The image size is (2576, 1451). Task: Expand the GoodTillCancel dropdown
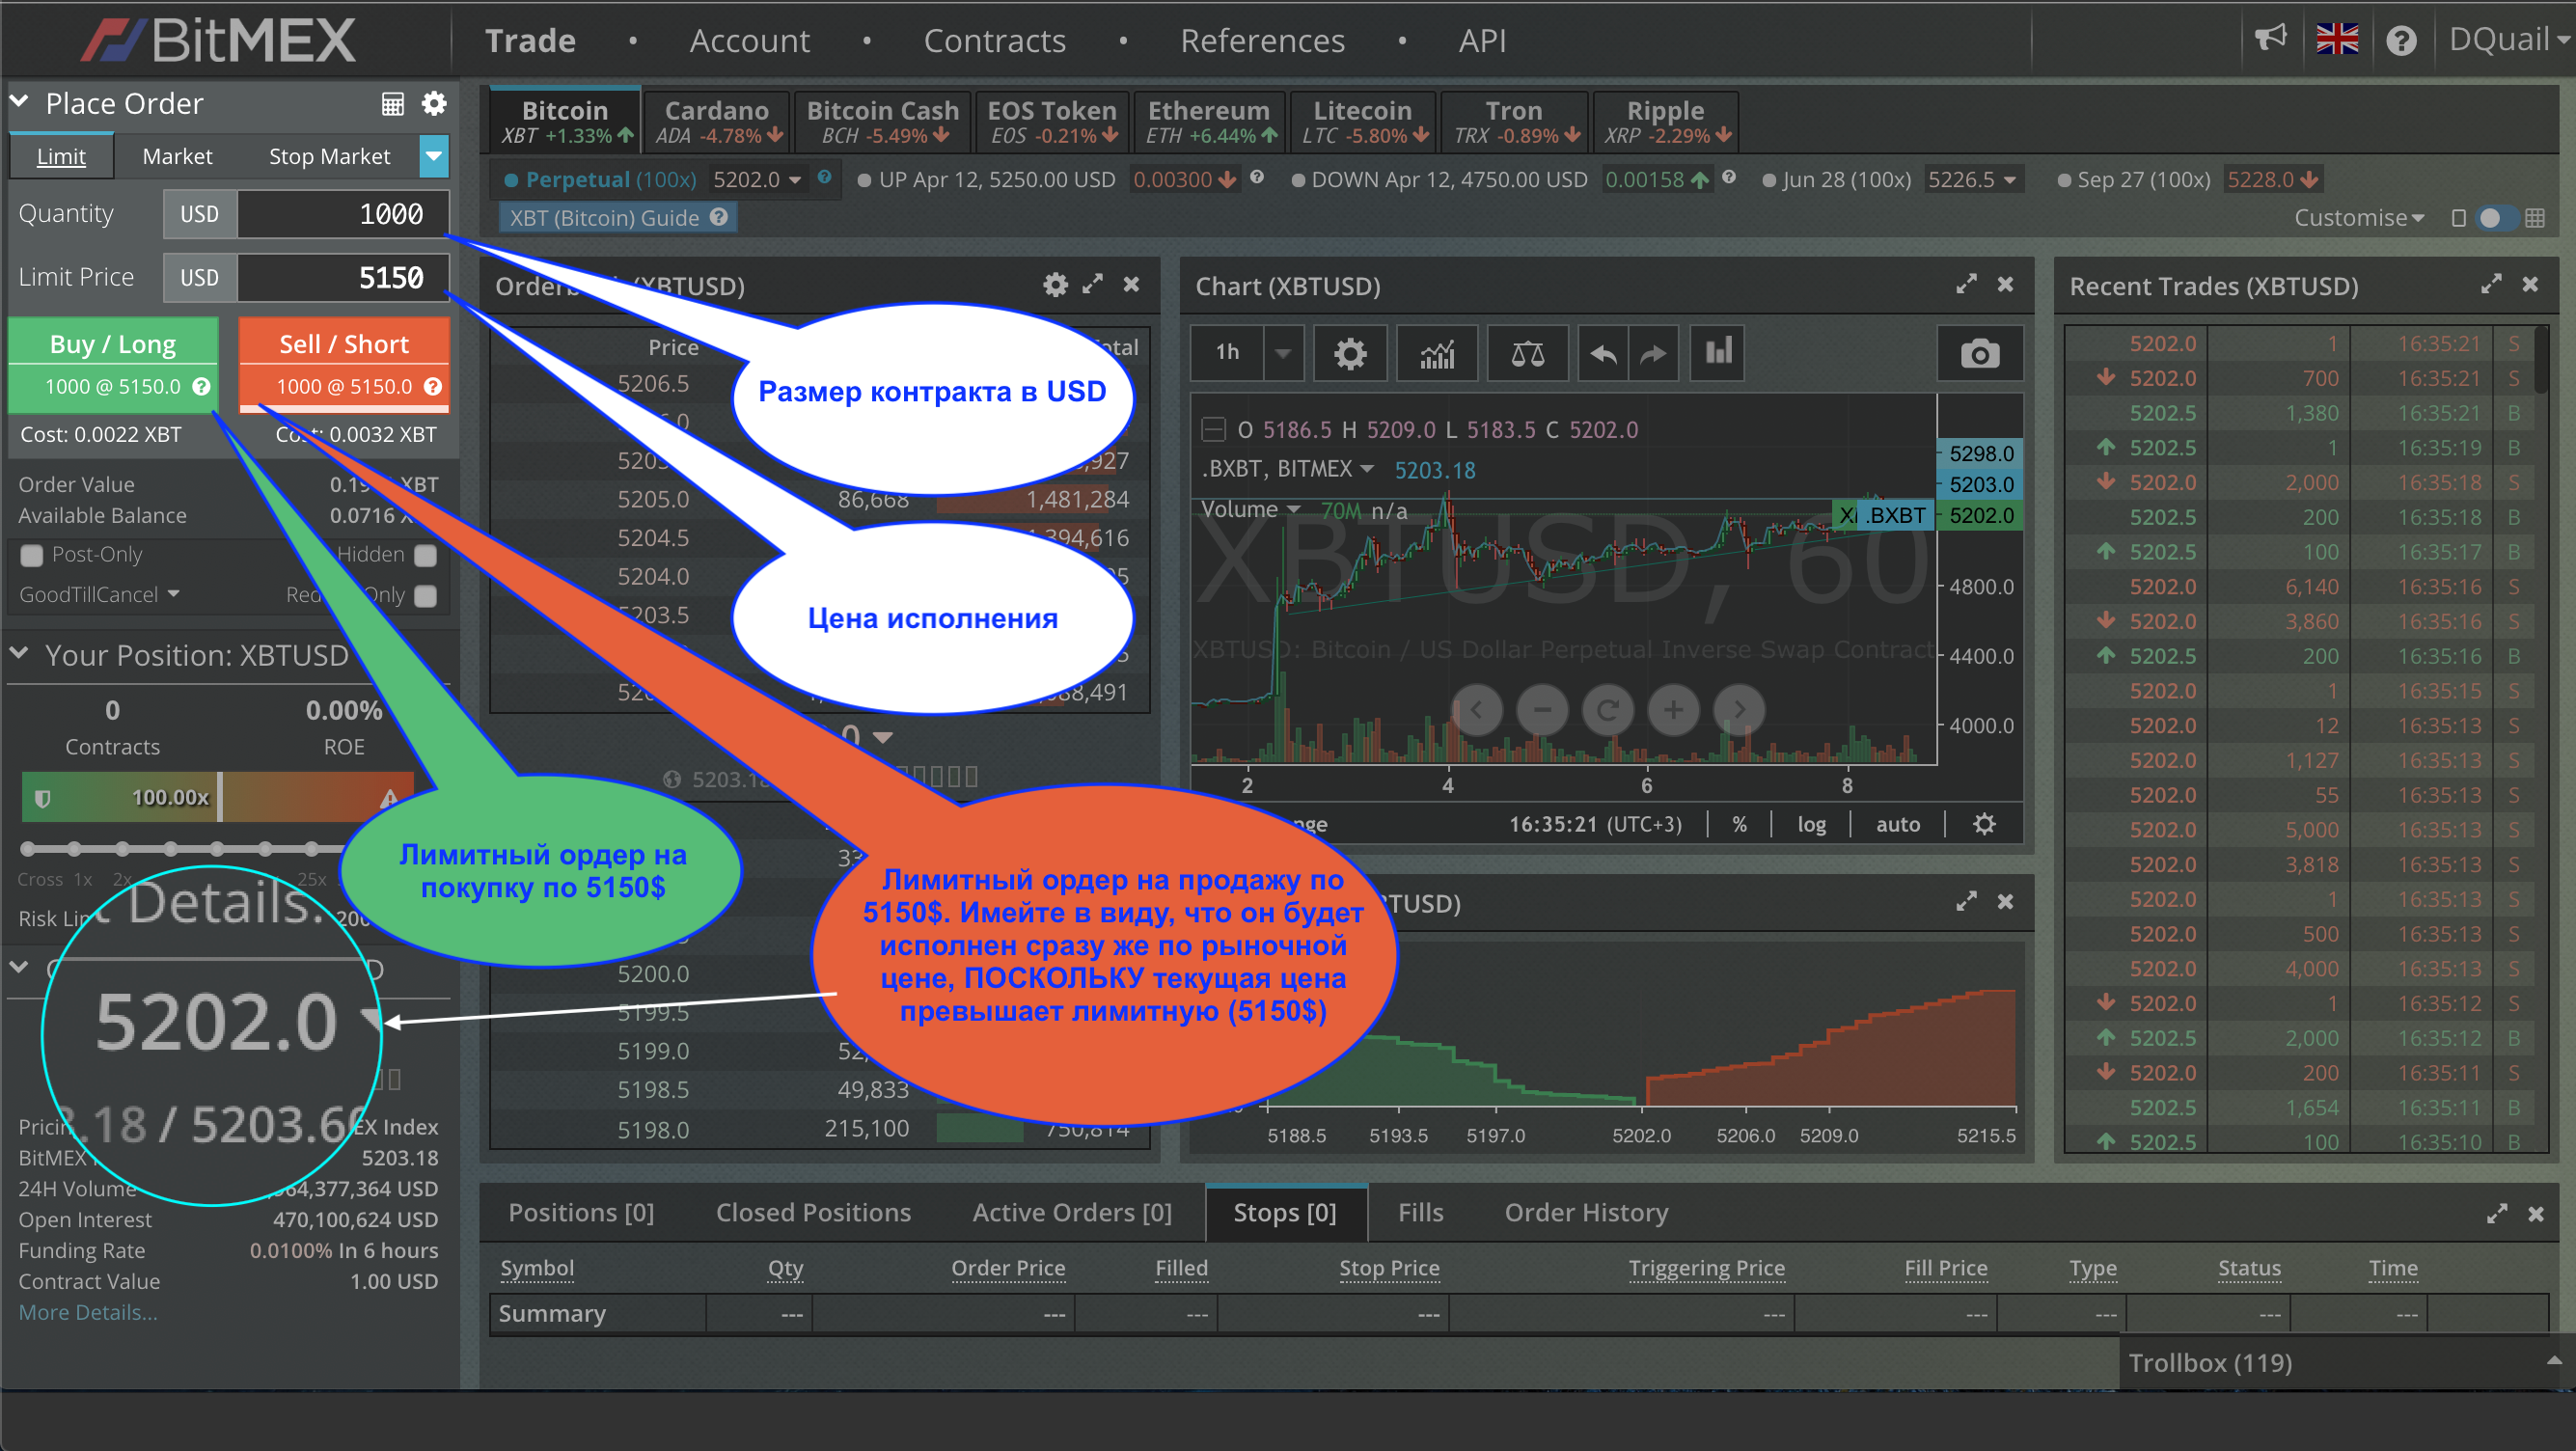click(100, 595)
